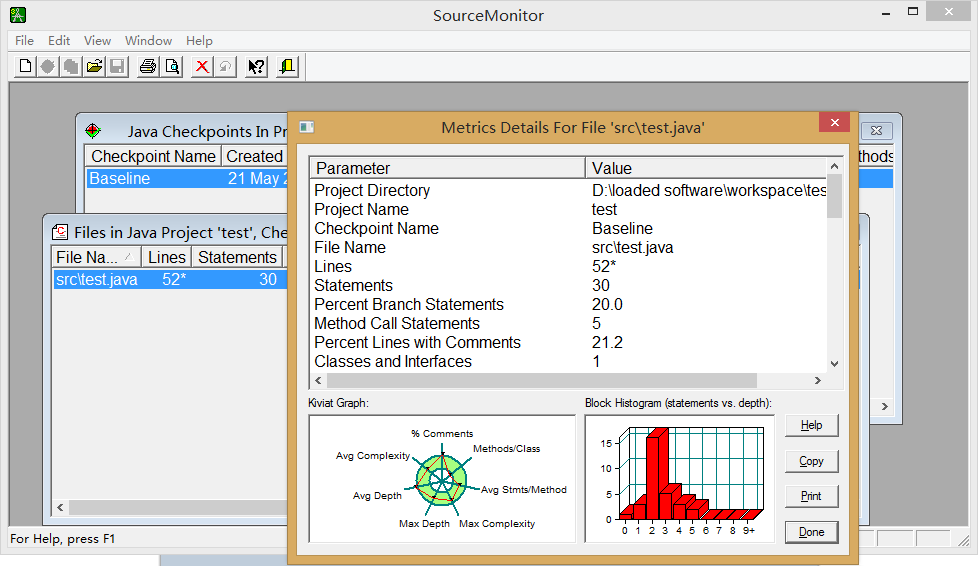Viewport: 978px width, 566px height.
Task: Click the grayed Undo toolbar icon
Action: pyautogui.click(x=225, y=66)
